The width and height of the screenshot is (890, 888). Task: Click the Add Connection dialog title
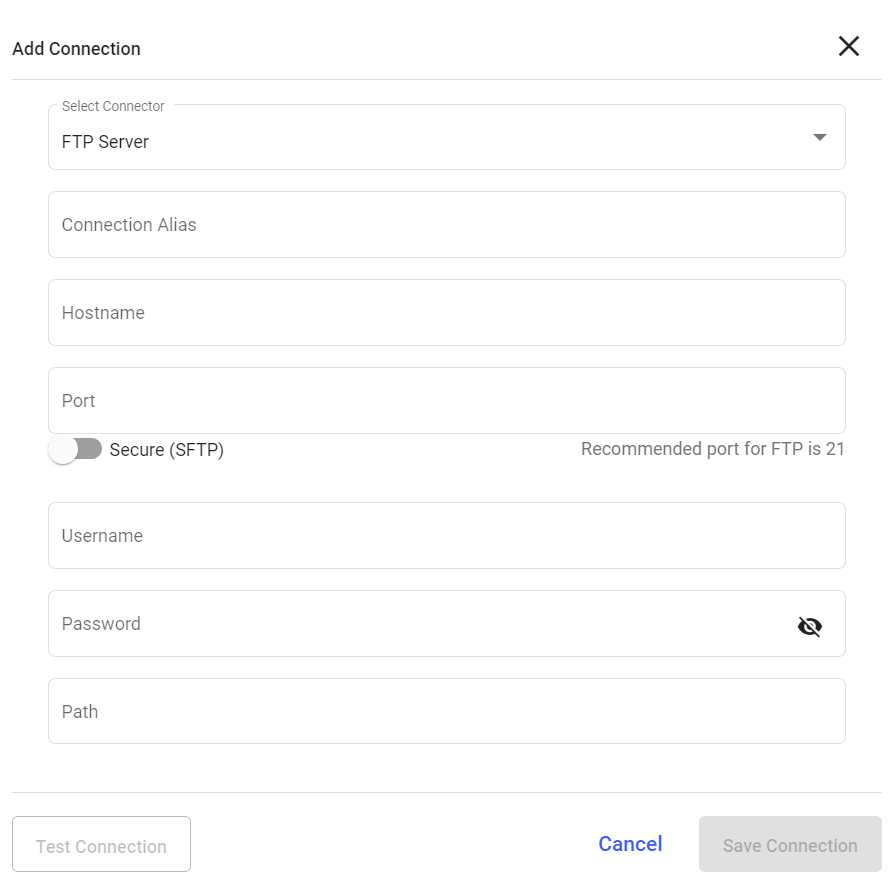tap(76, 49)
